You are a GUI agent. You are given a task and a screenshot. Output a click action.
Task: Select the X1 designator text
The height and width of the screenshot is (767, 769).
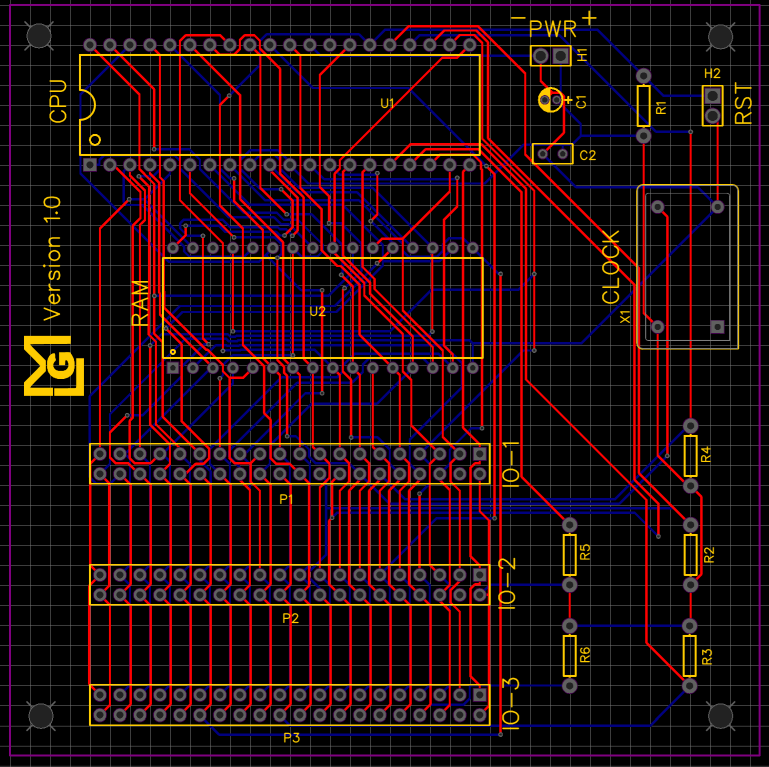point(626,317)
